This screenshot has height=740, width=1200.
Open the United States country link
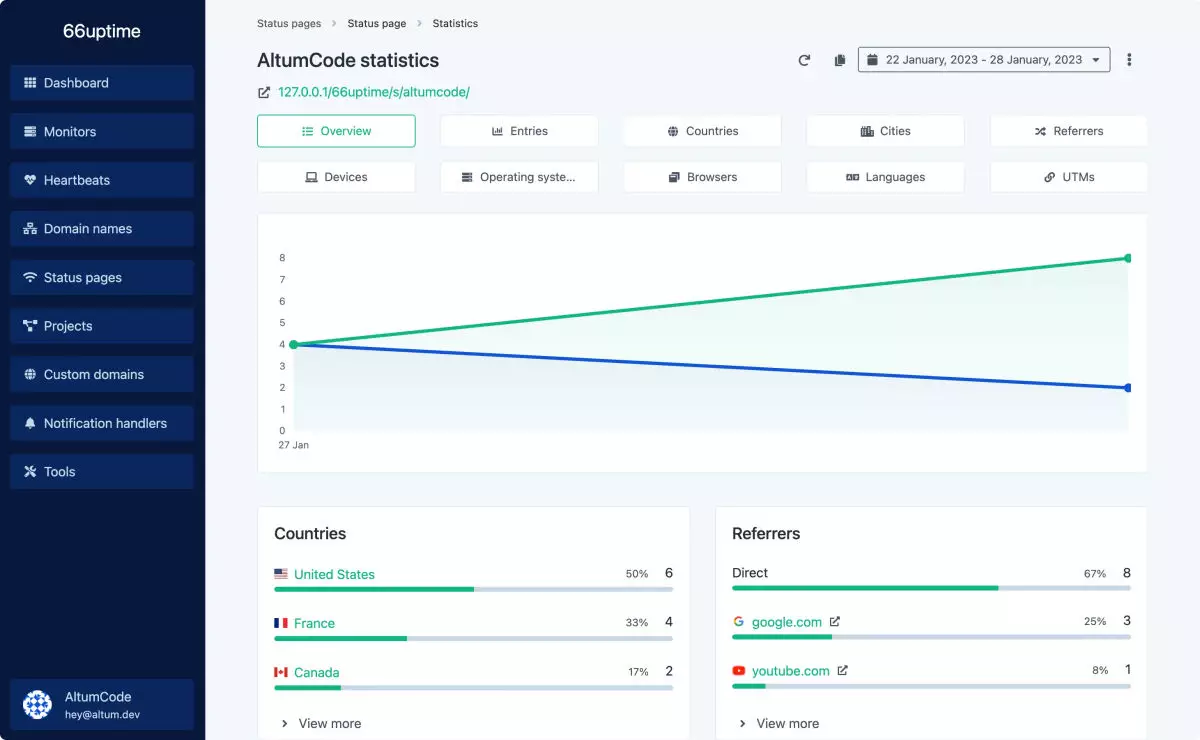pos(334,574)
